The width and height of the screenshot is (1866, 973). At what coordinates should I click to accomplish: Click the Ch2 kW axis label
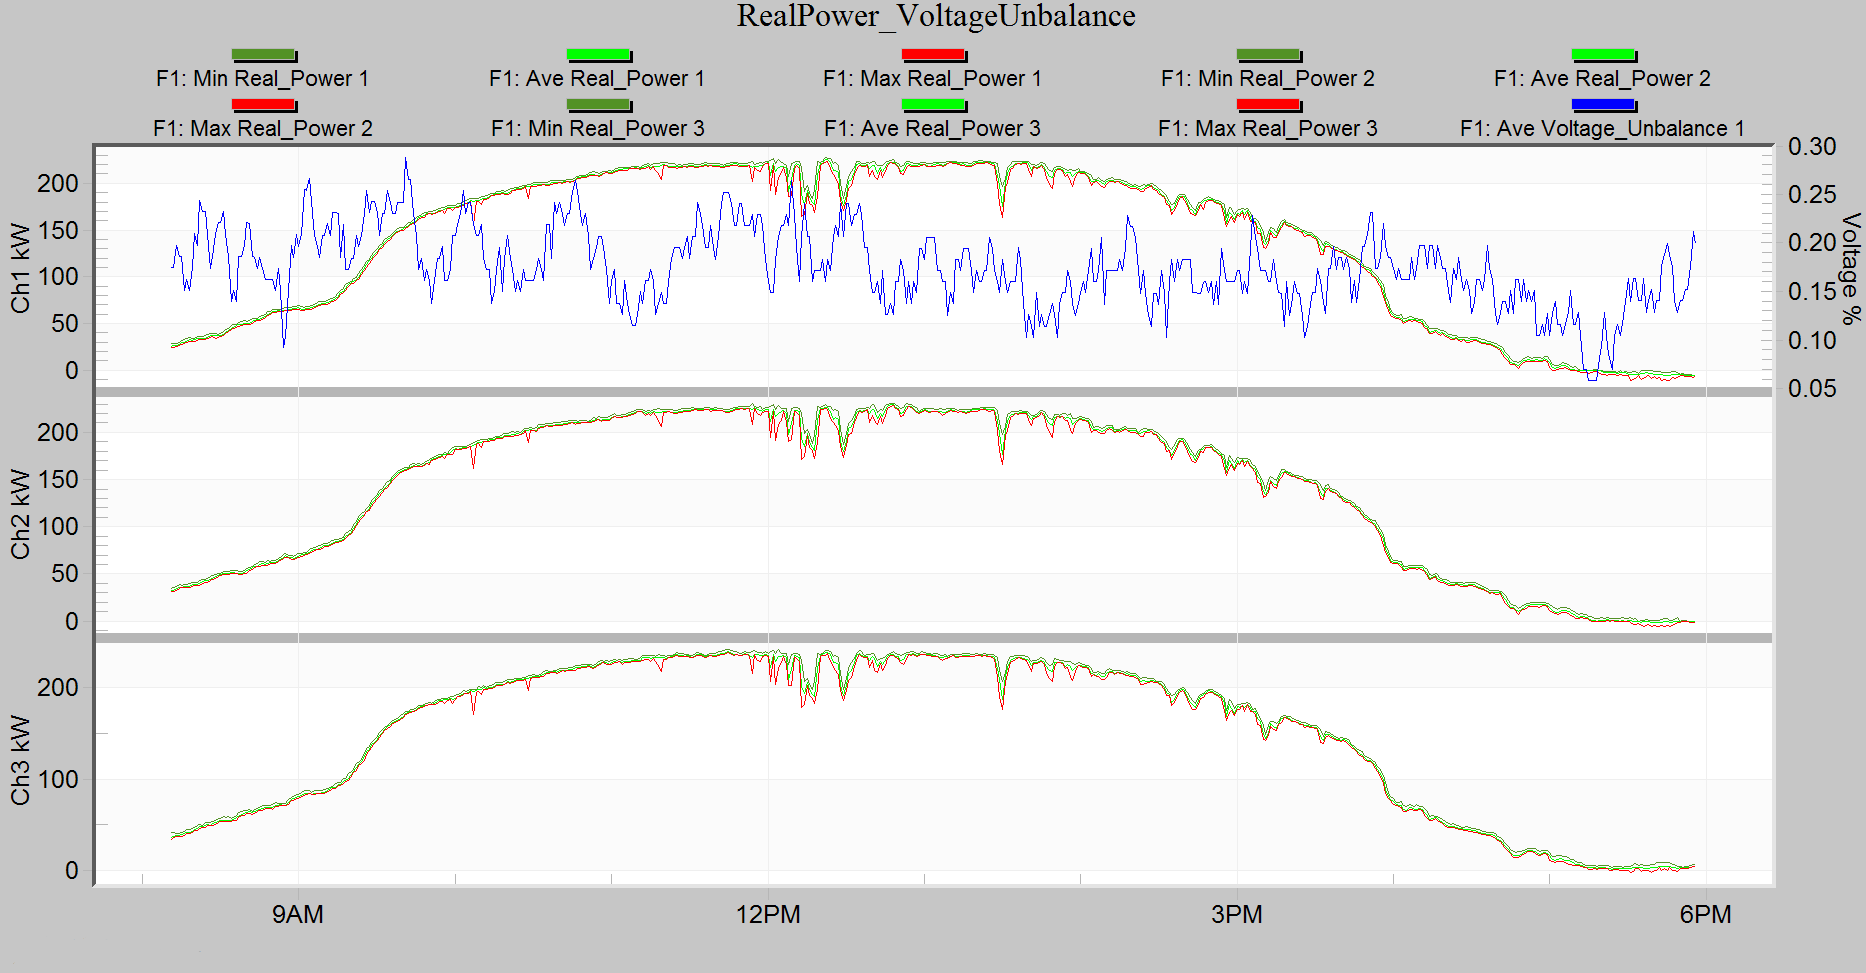[21, 513]
